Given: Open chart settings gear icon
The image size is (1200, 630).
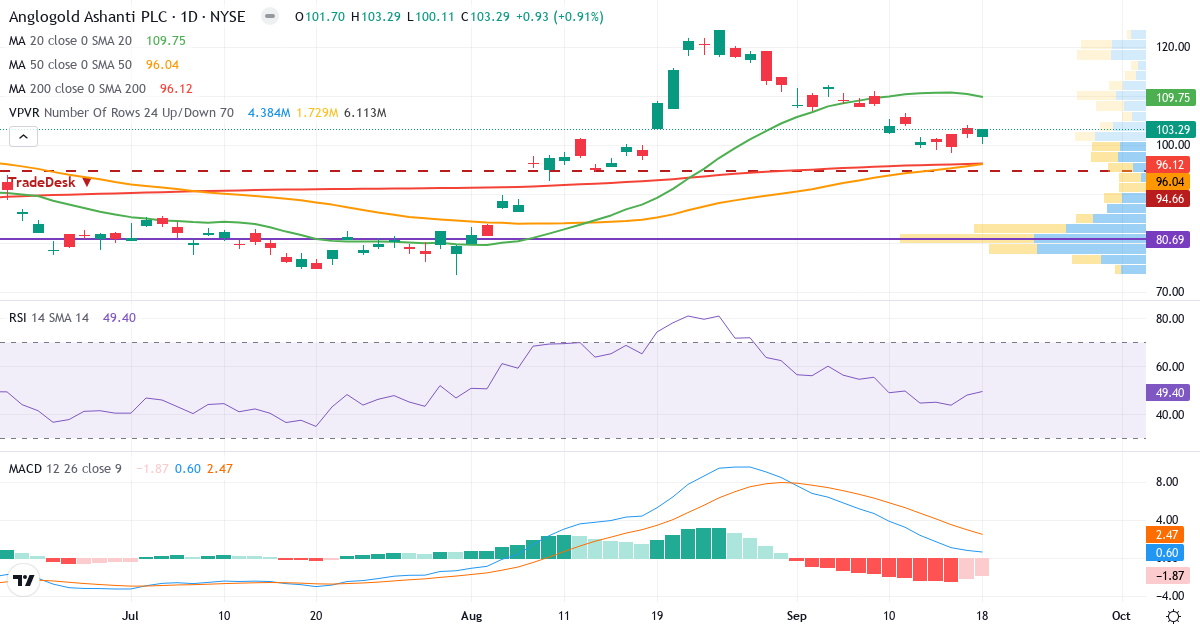Looking at the screenshot, I should pos(1172,615).
